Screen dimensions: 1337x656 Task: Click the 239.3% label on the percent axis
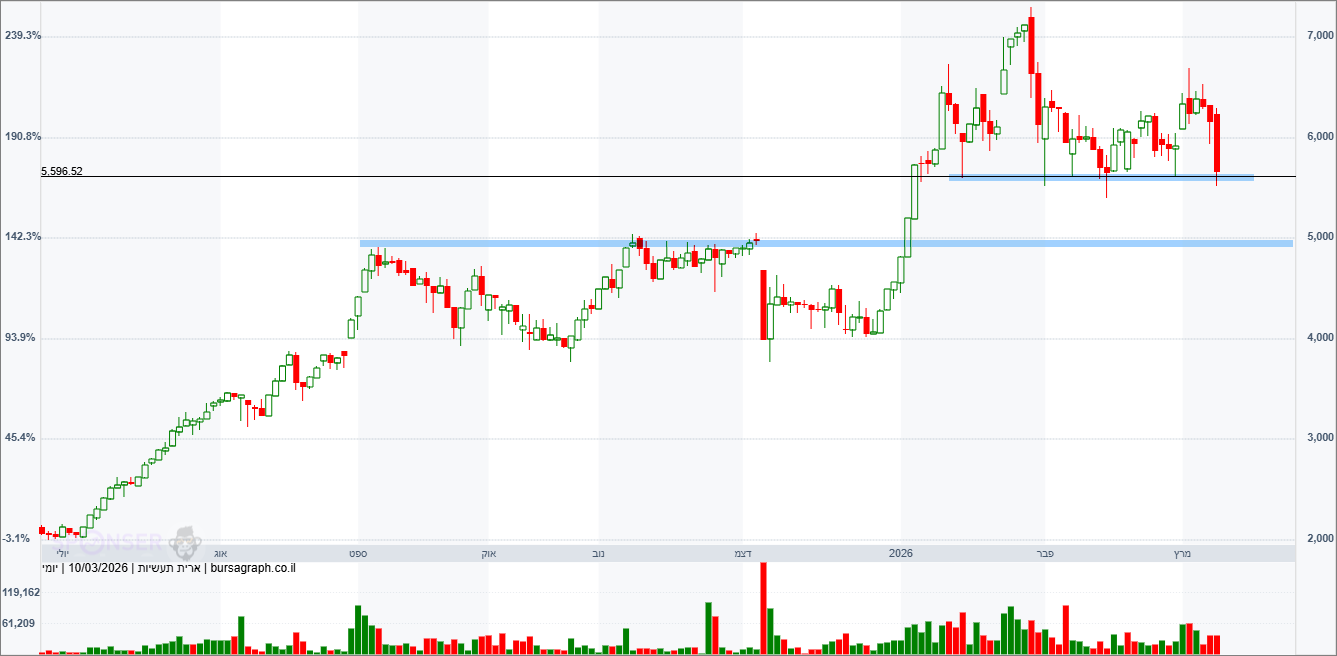[23, 36]
